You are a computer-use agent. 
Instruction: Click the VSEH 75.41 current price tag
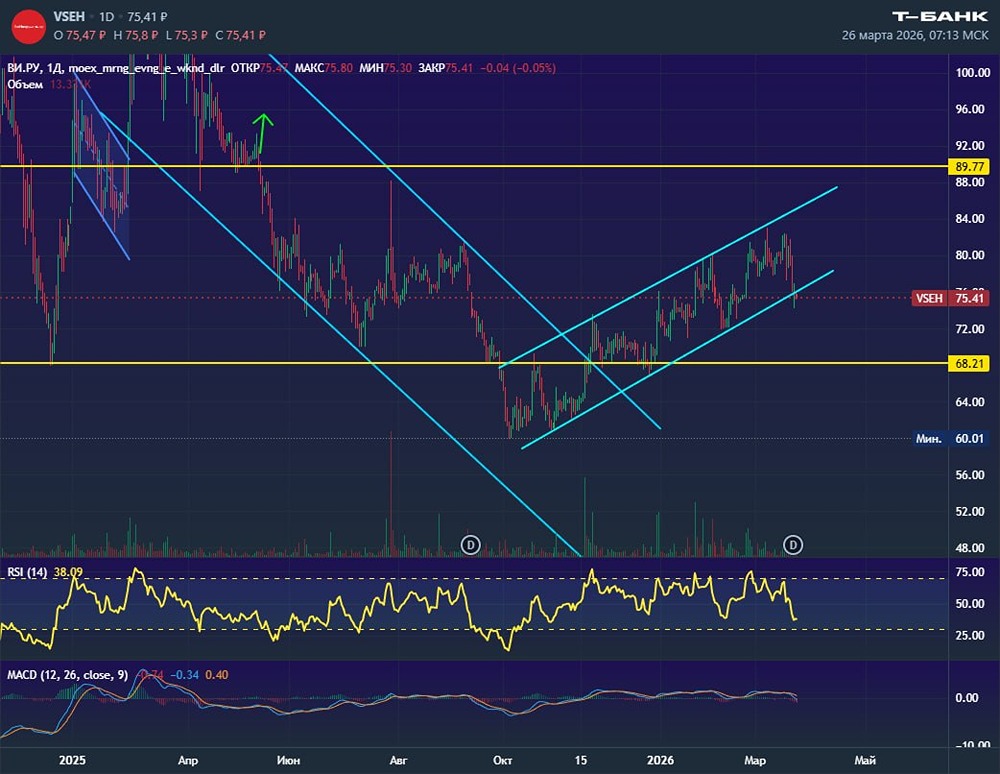click(x=950, y=298)
